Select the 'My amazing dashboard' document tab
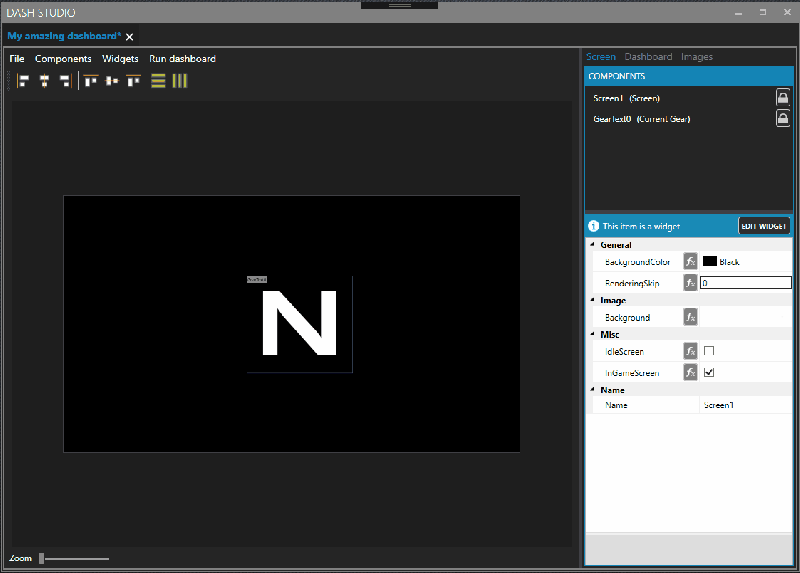Viewport: 800px width, 573px height. 64,36
